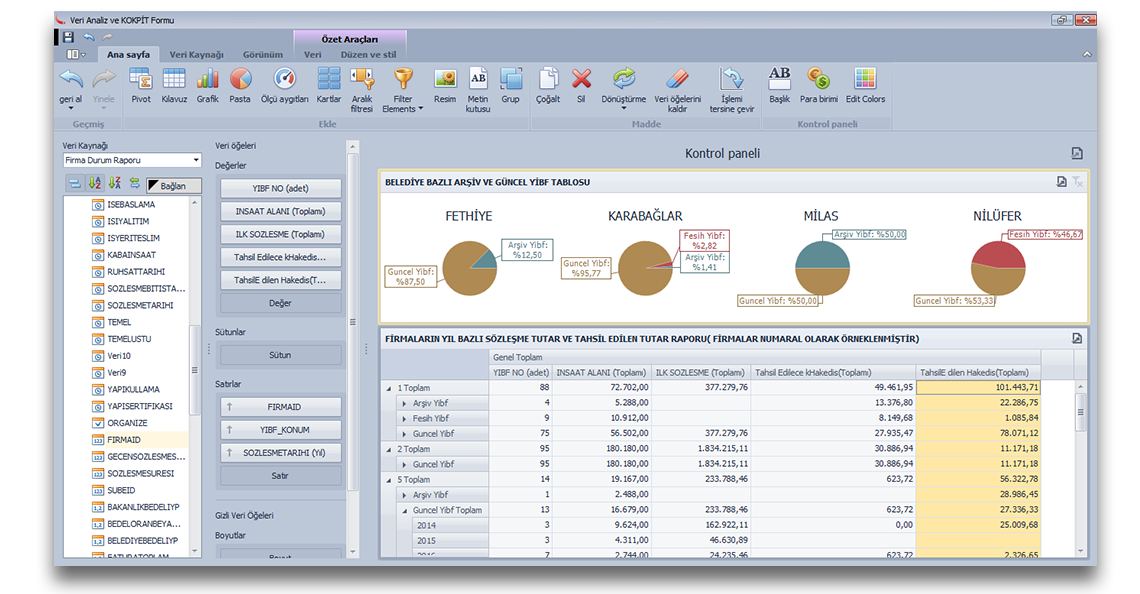Insert a Pivot table element
This screenshot has height=594, width=1140.
click(141, 84)
